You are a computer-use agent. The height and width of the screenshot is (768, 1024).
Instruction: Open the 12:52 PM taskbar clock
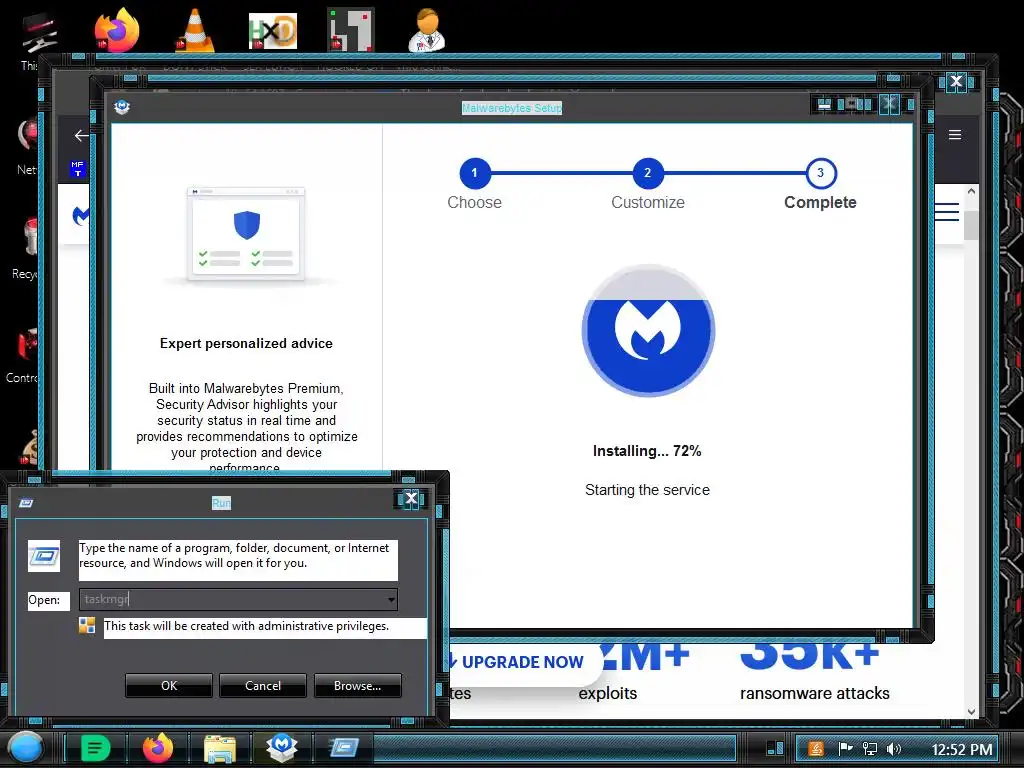[x=961, y=749]
